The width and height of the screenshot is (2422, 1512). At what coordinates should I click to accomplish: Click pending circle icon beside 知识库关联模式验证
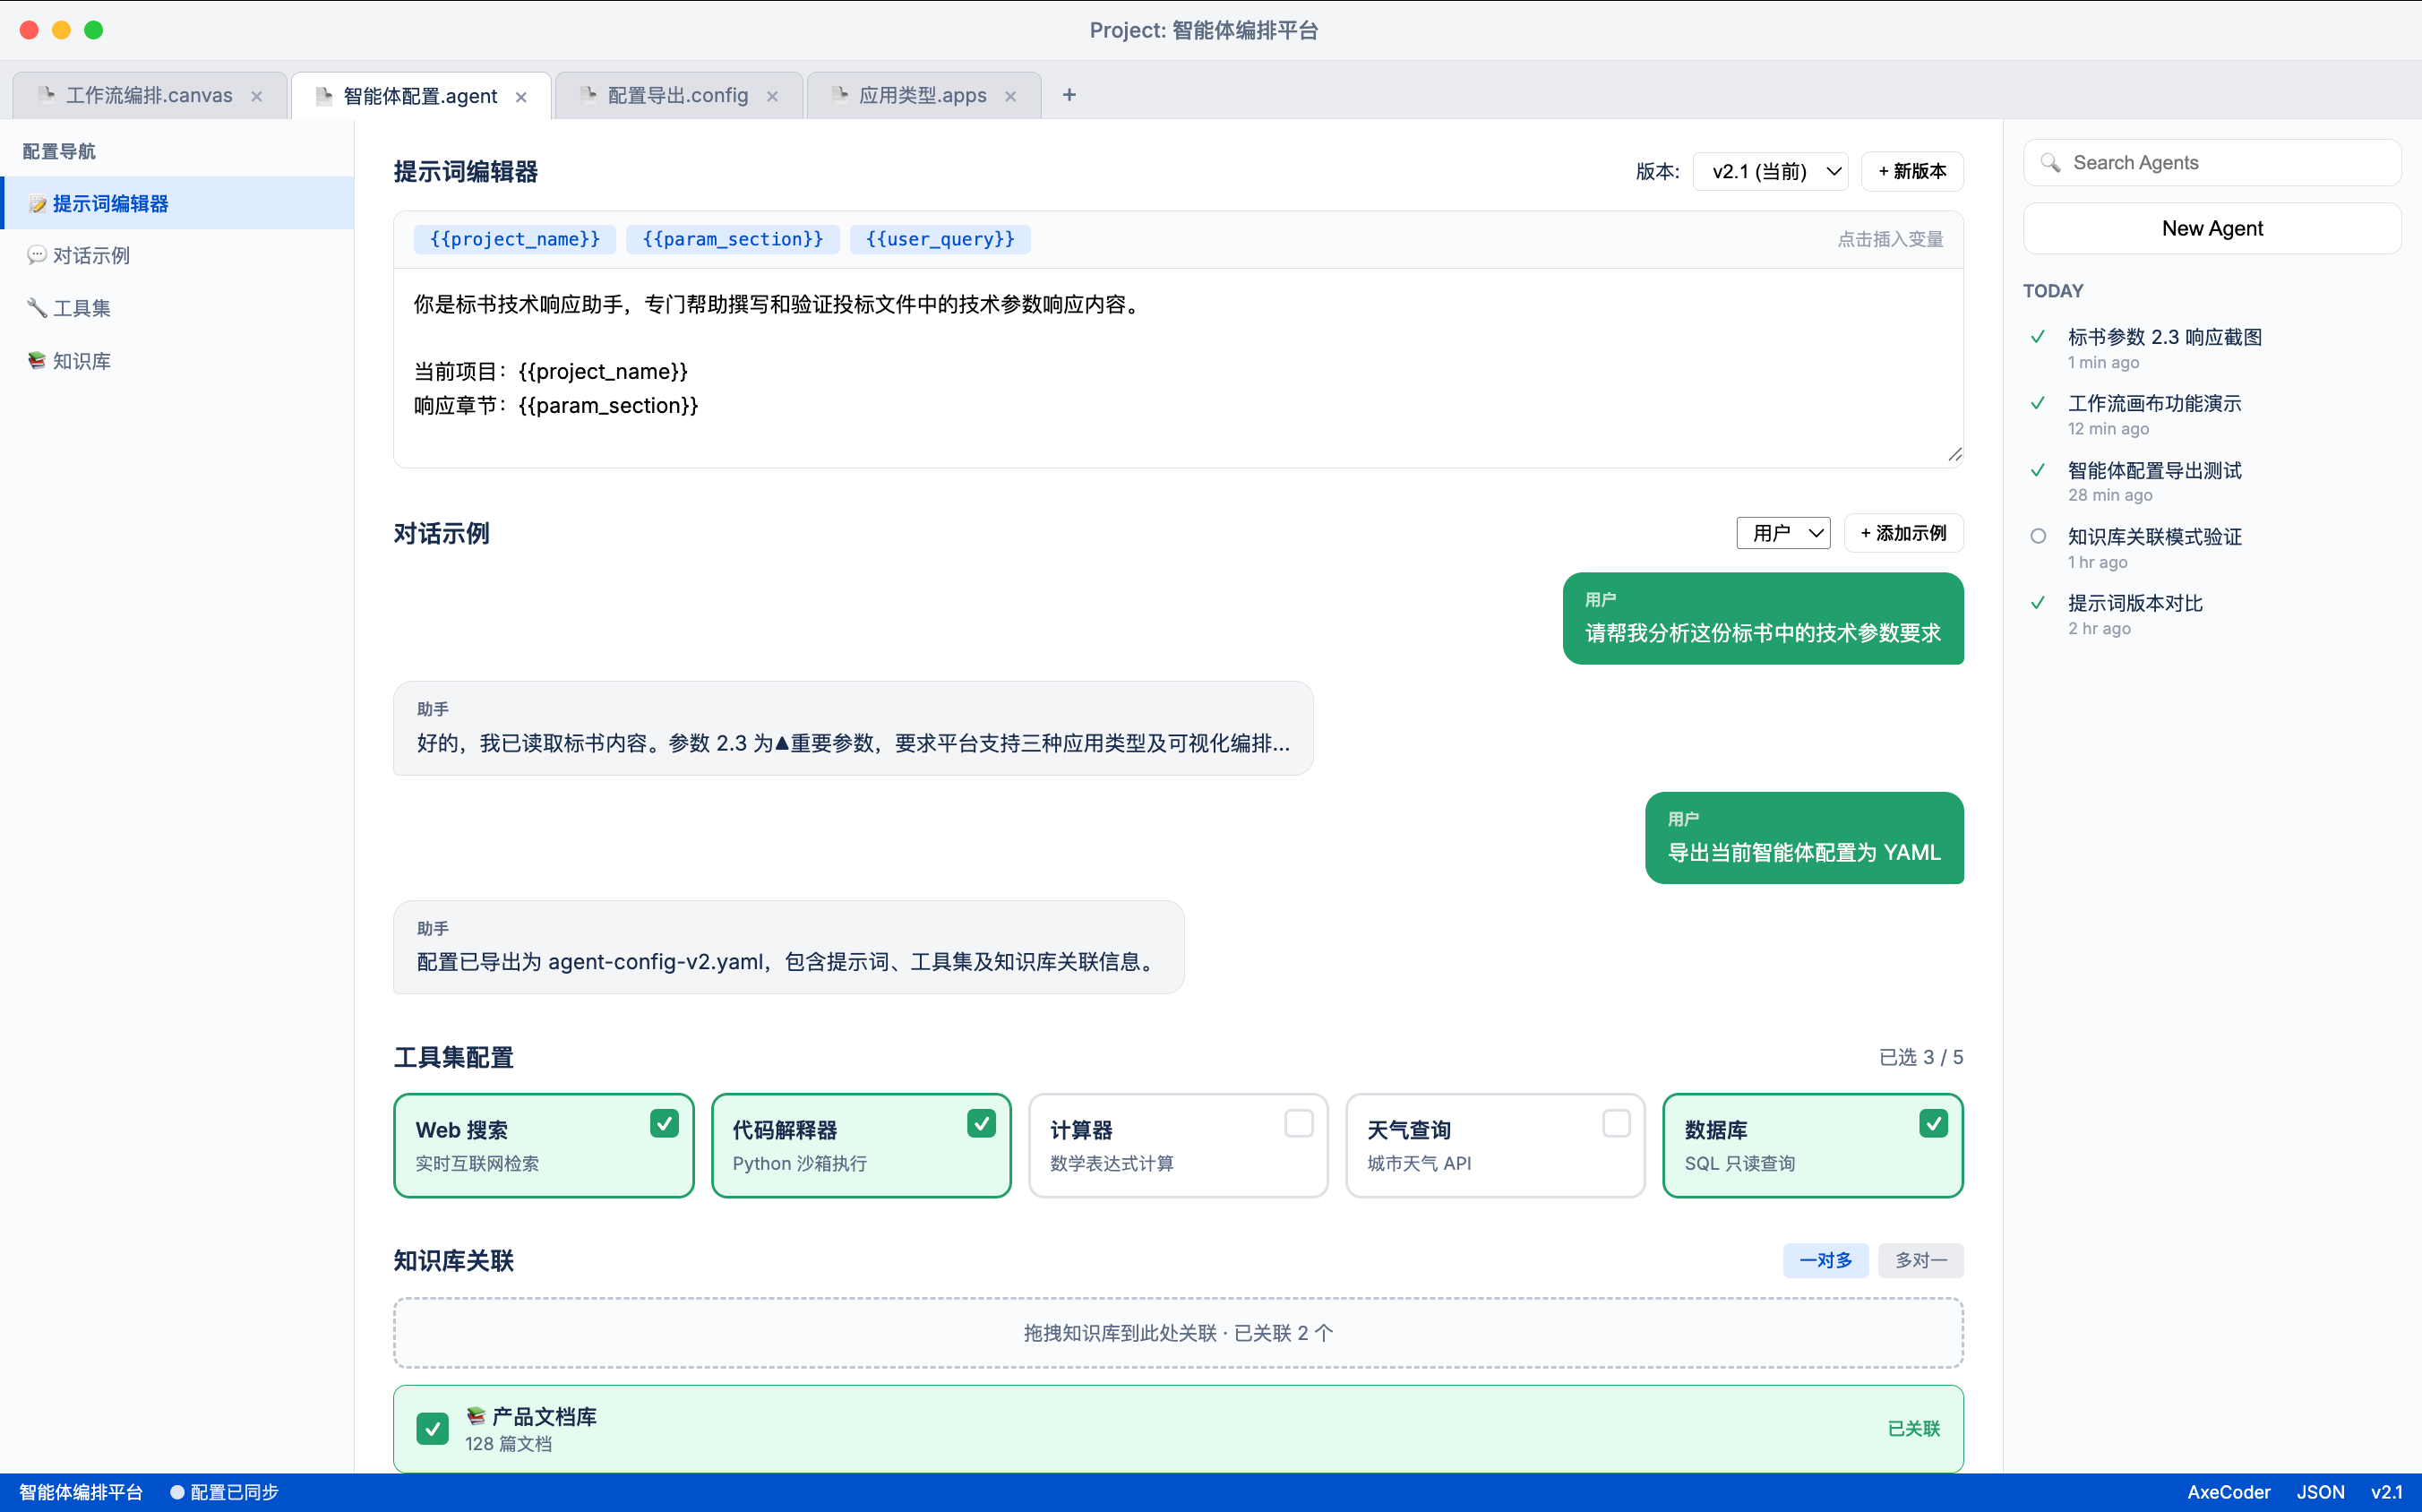coord(2038,536)
